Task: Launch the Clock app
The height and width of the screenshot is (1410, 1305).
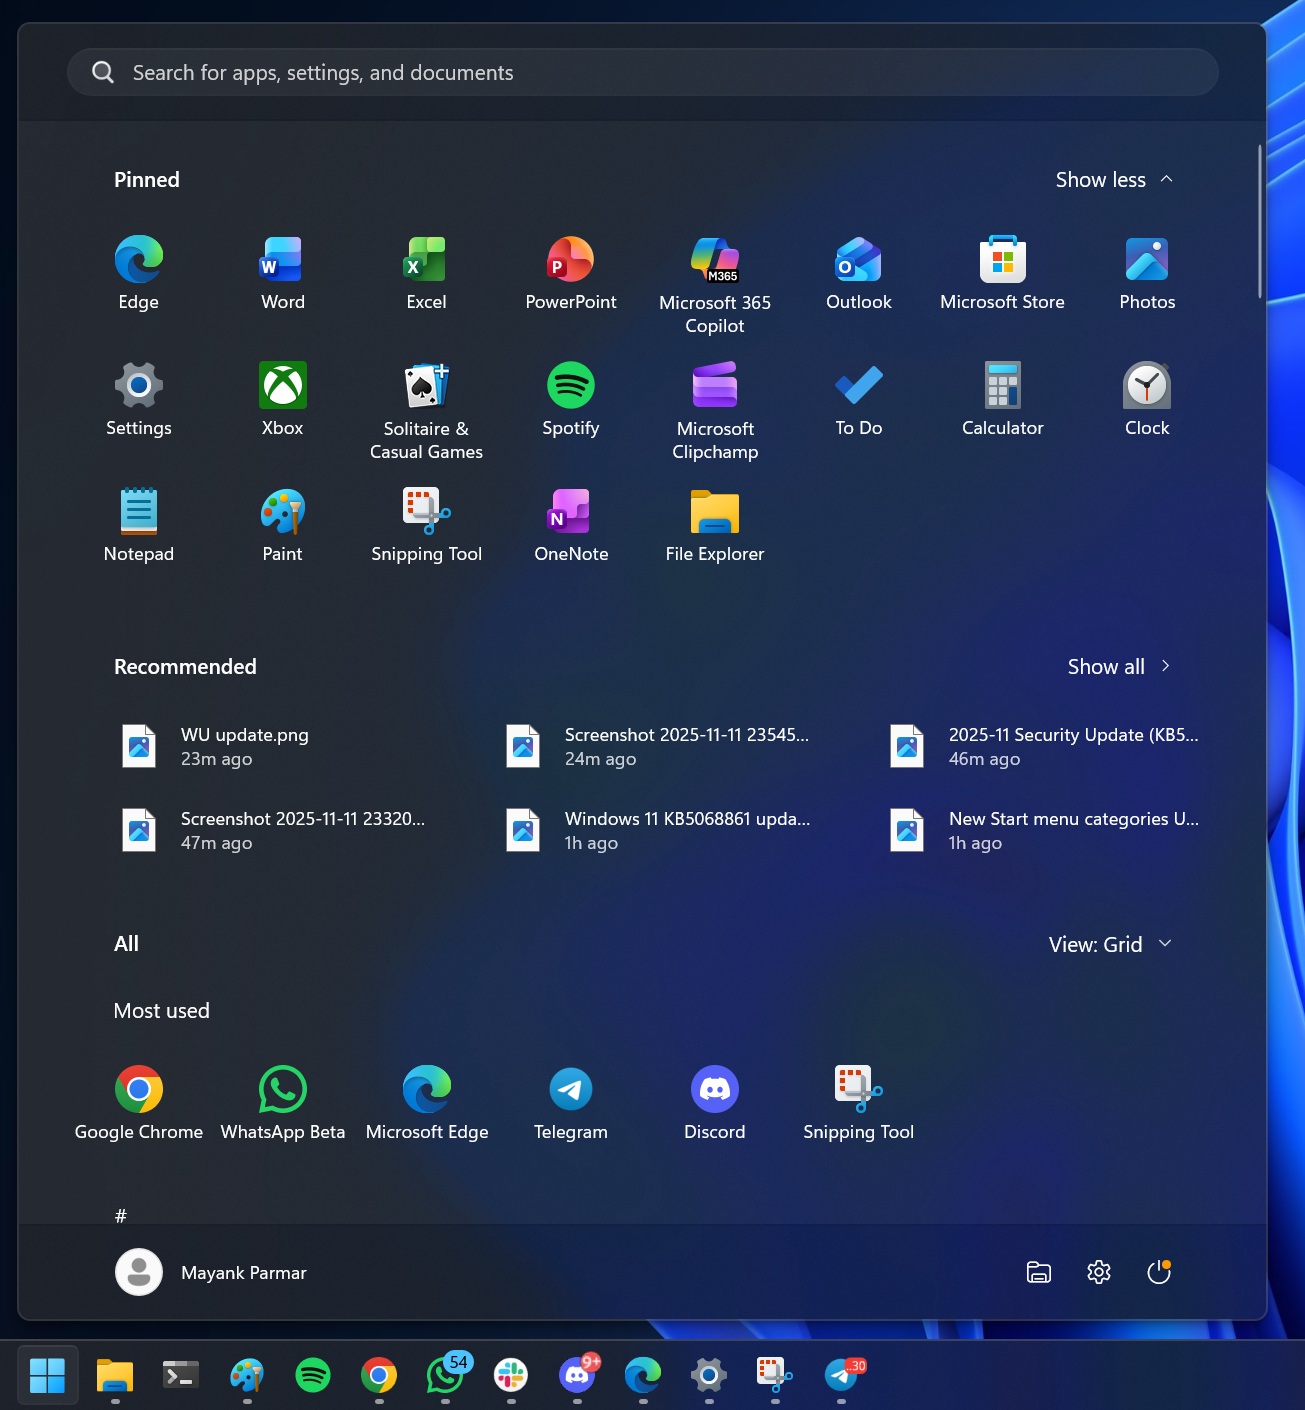Action: pos(1146,398)
